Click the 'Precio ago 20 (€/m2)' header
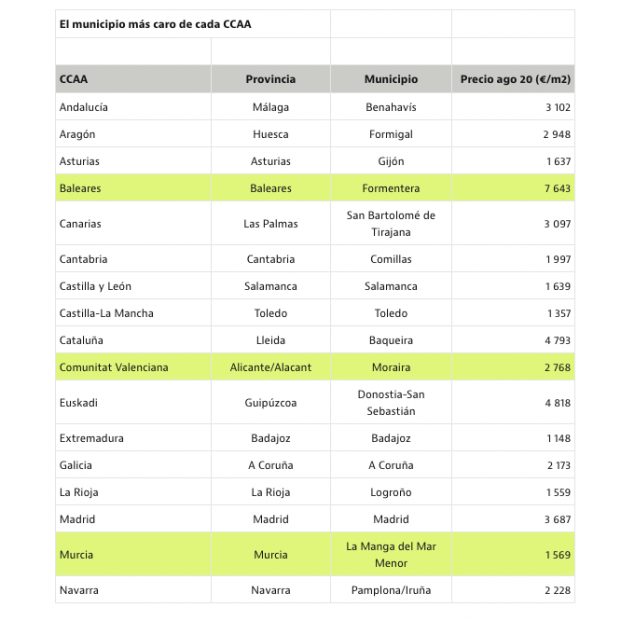 [515, 79]
